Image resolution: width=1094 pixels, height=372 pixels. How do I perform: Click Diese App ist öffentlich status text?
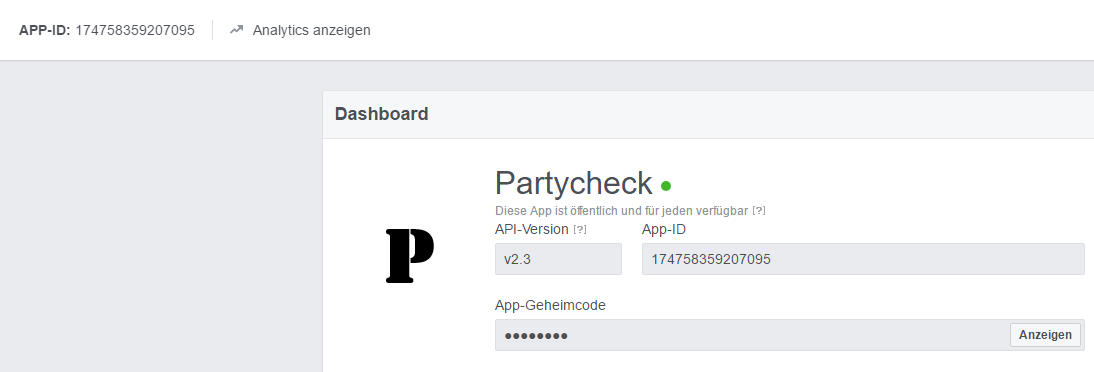622,211
